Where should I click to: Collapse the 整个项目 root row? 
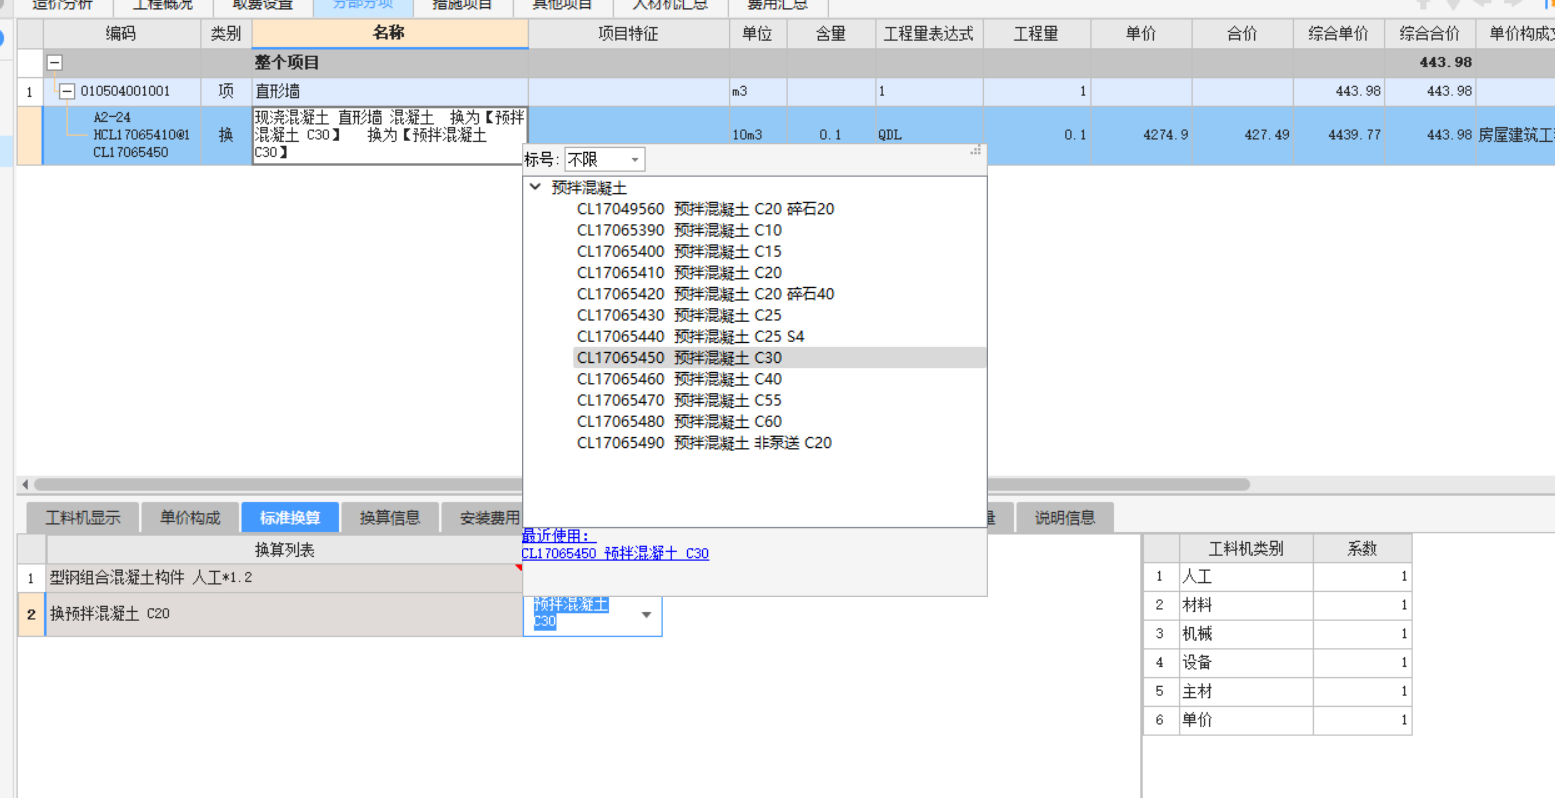pyautogui.click(x=55, y=62)
